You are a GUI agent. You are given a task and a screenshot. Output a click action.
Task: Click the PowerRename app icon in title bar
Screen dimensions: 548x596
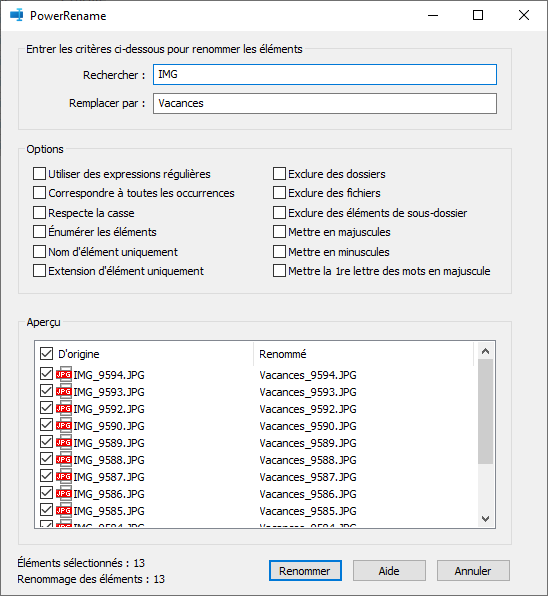[x=17, y=15]
